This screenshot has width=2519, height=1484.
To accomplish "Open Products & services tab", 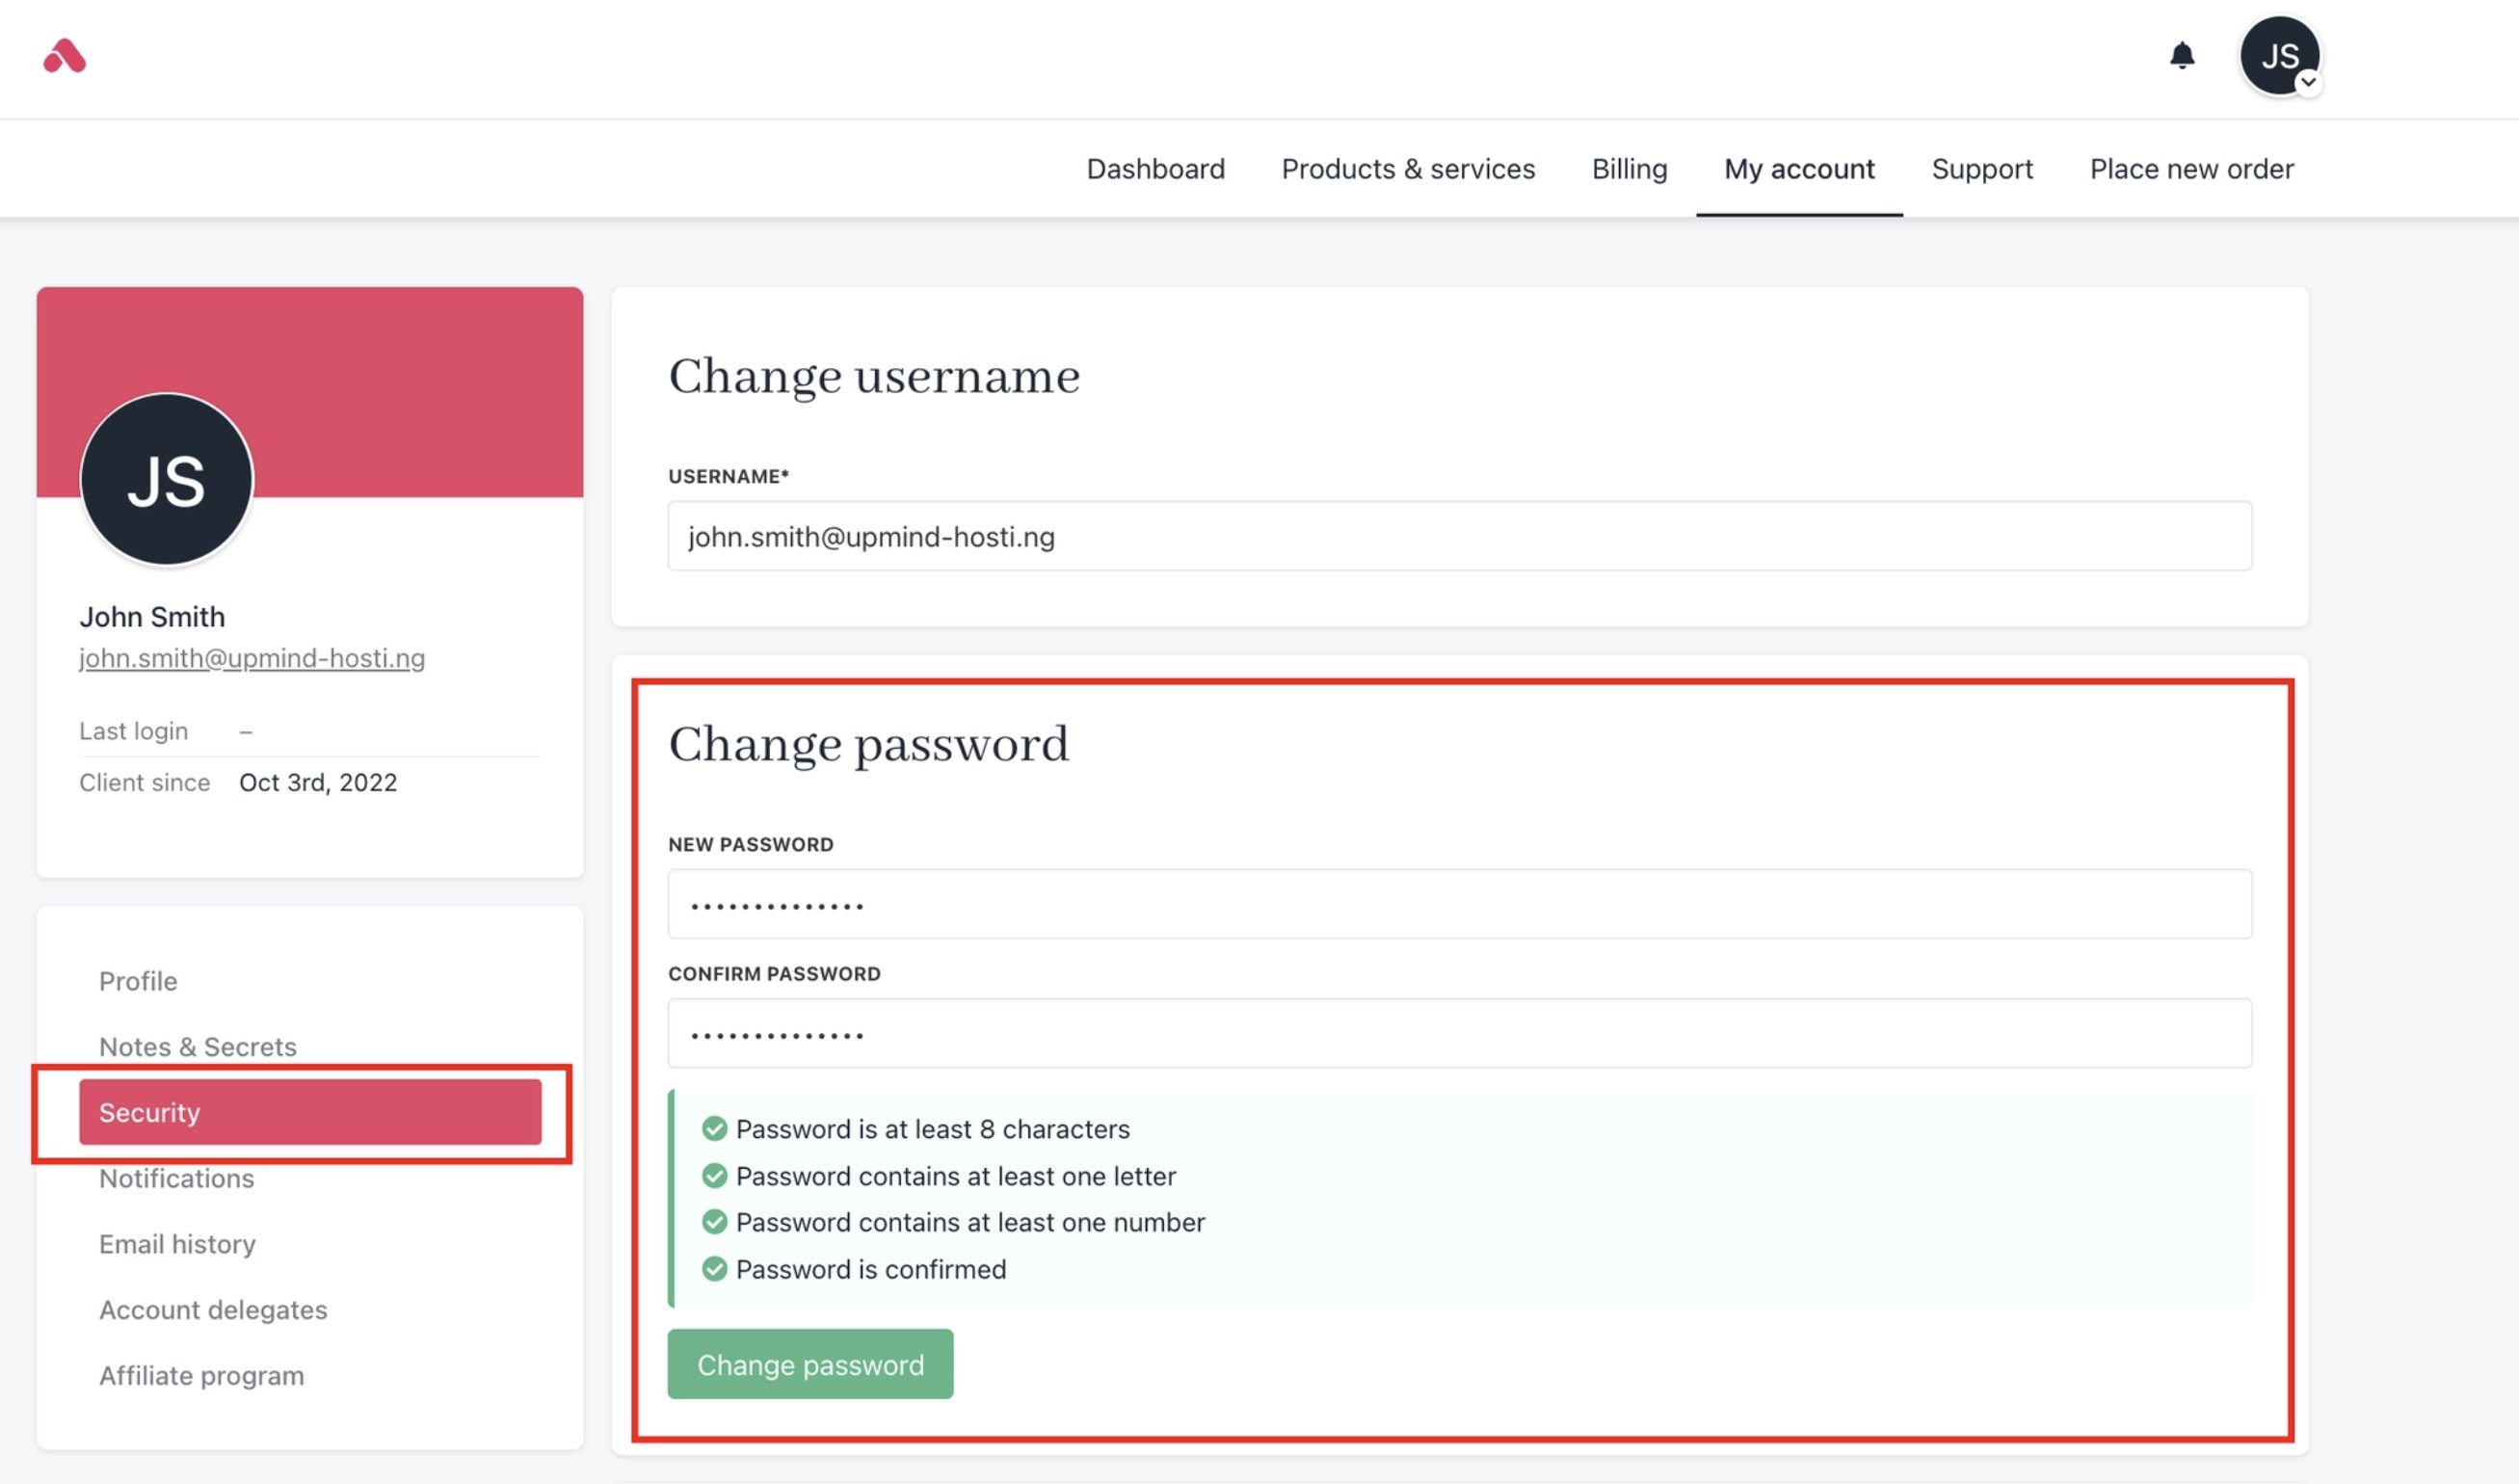I will [1408, 169].
